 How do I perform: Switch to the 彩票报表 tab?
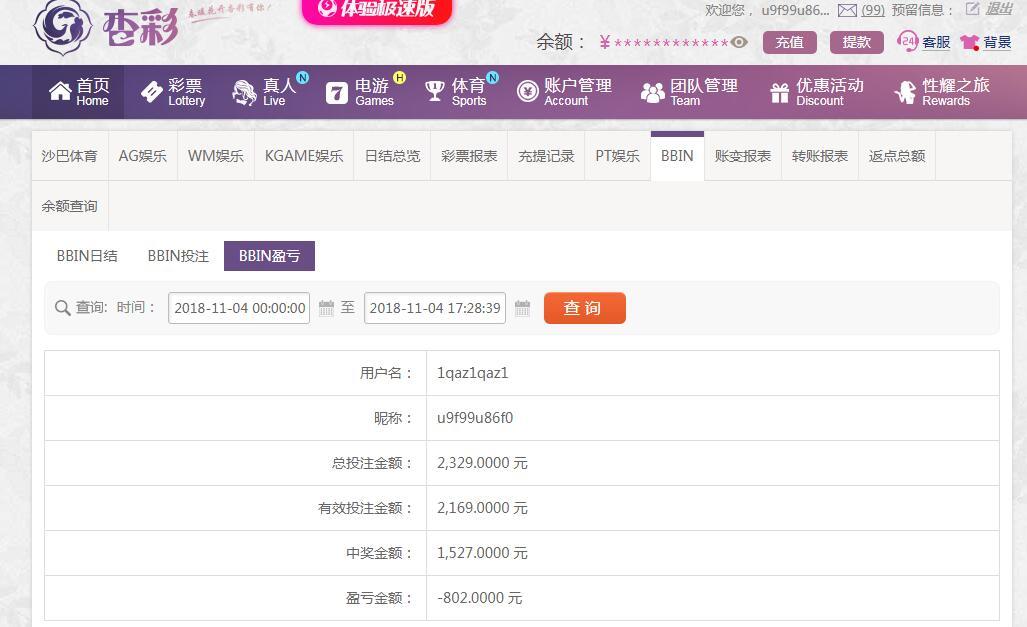tap(469, 156)
